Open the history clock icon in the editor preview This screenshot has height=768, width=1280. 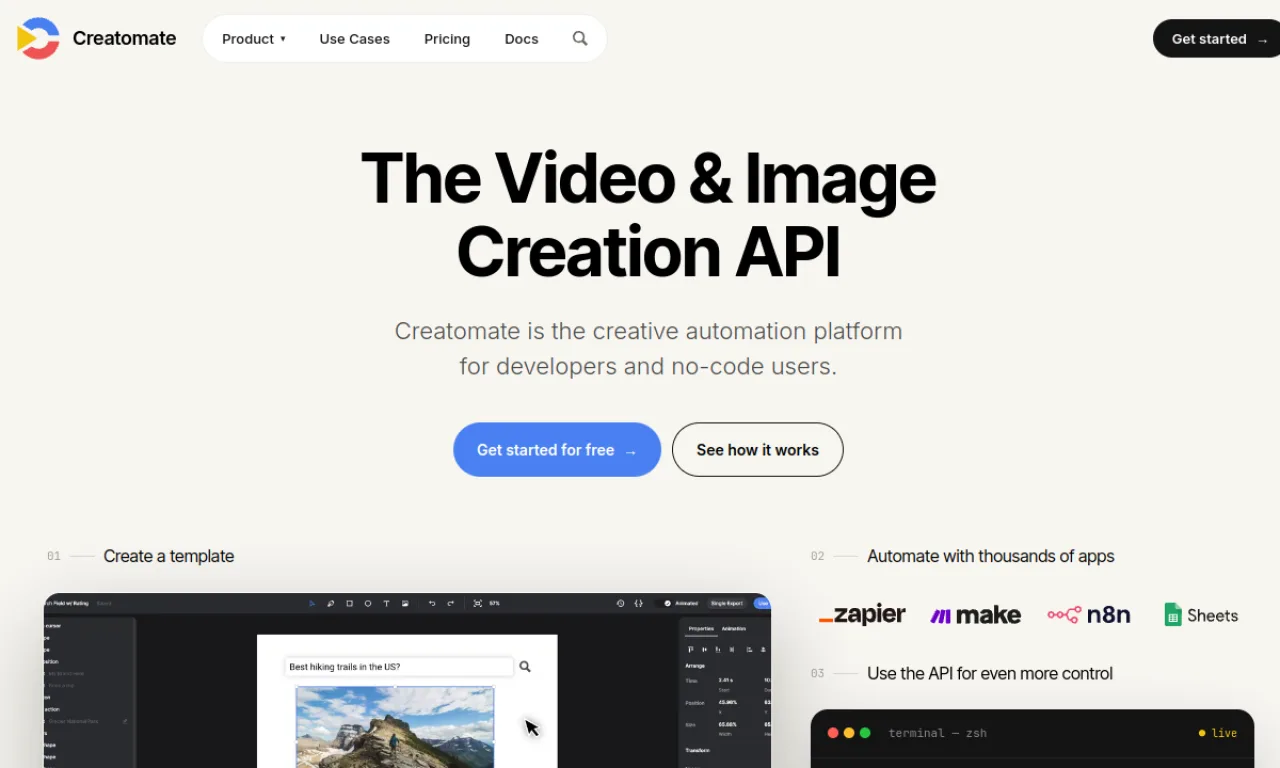(x=620, y=603)
